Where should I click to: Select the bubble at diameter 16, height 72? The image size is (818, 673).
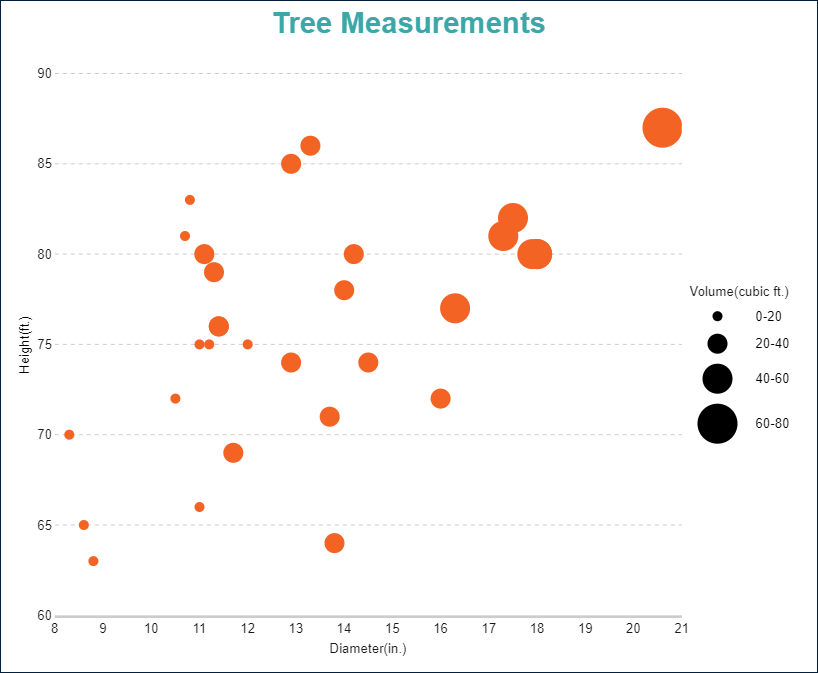point(440,399)
